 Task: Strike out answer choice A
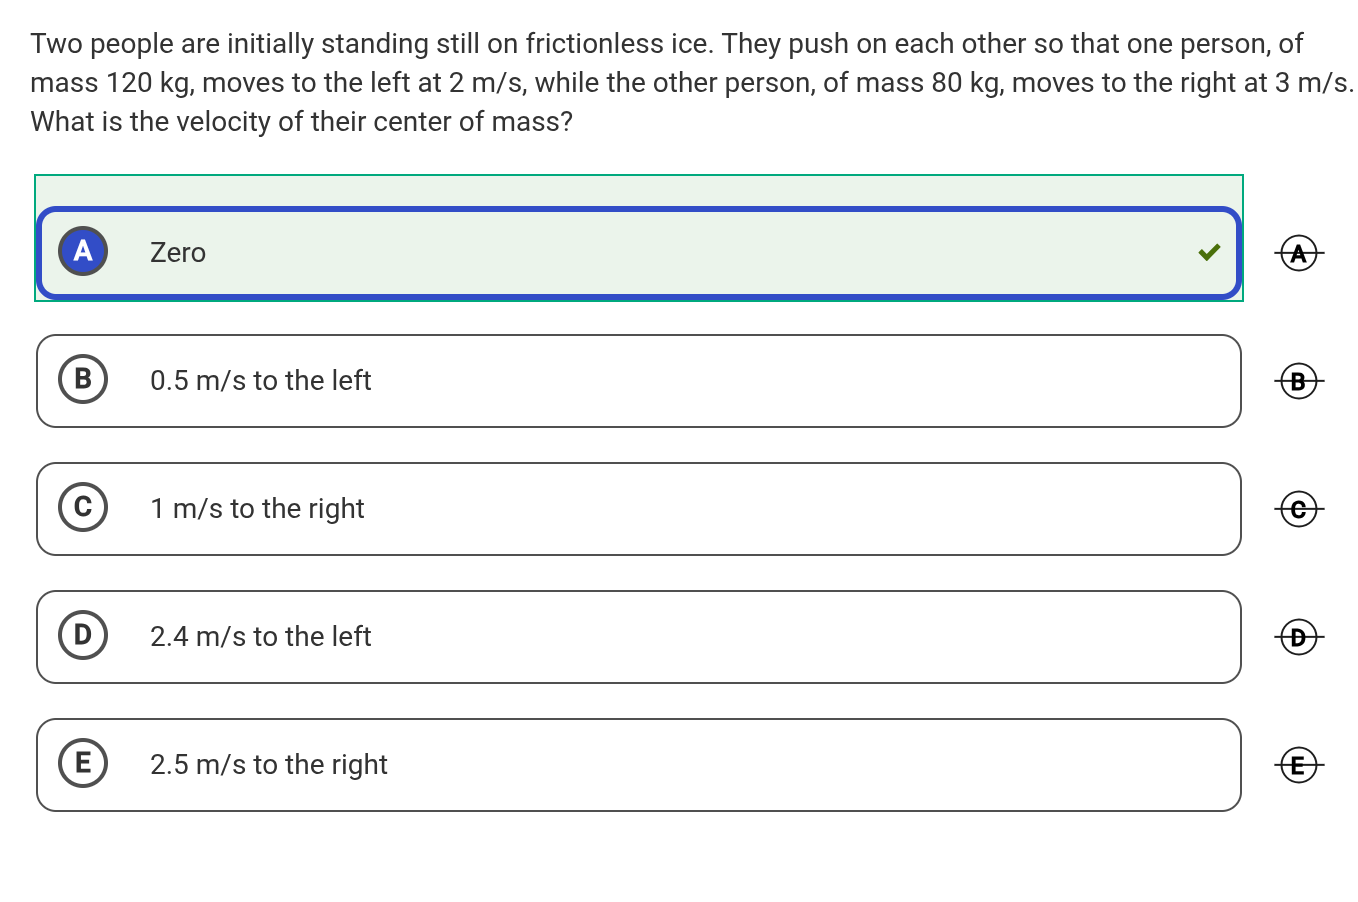click(x=1298, y=253)
